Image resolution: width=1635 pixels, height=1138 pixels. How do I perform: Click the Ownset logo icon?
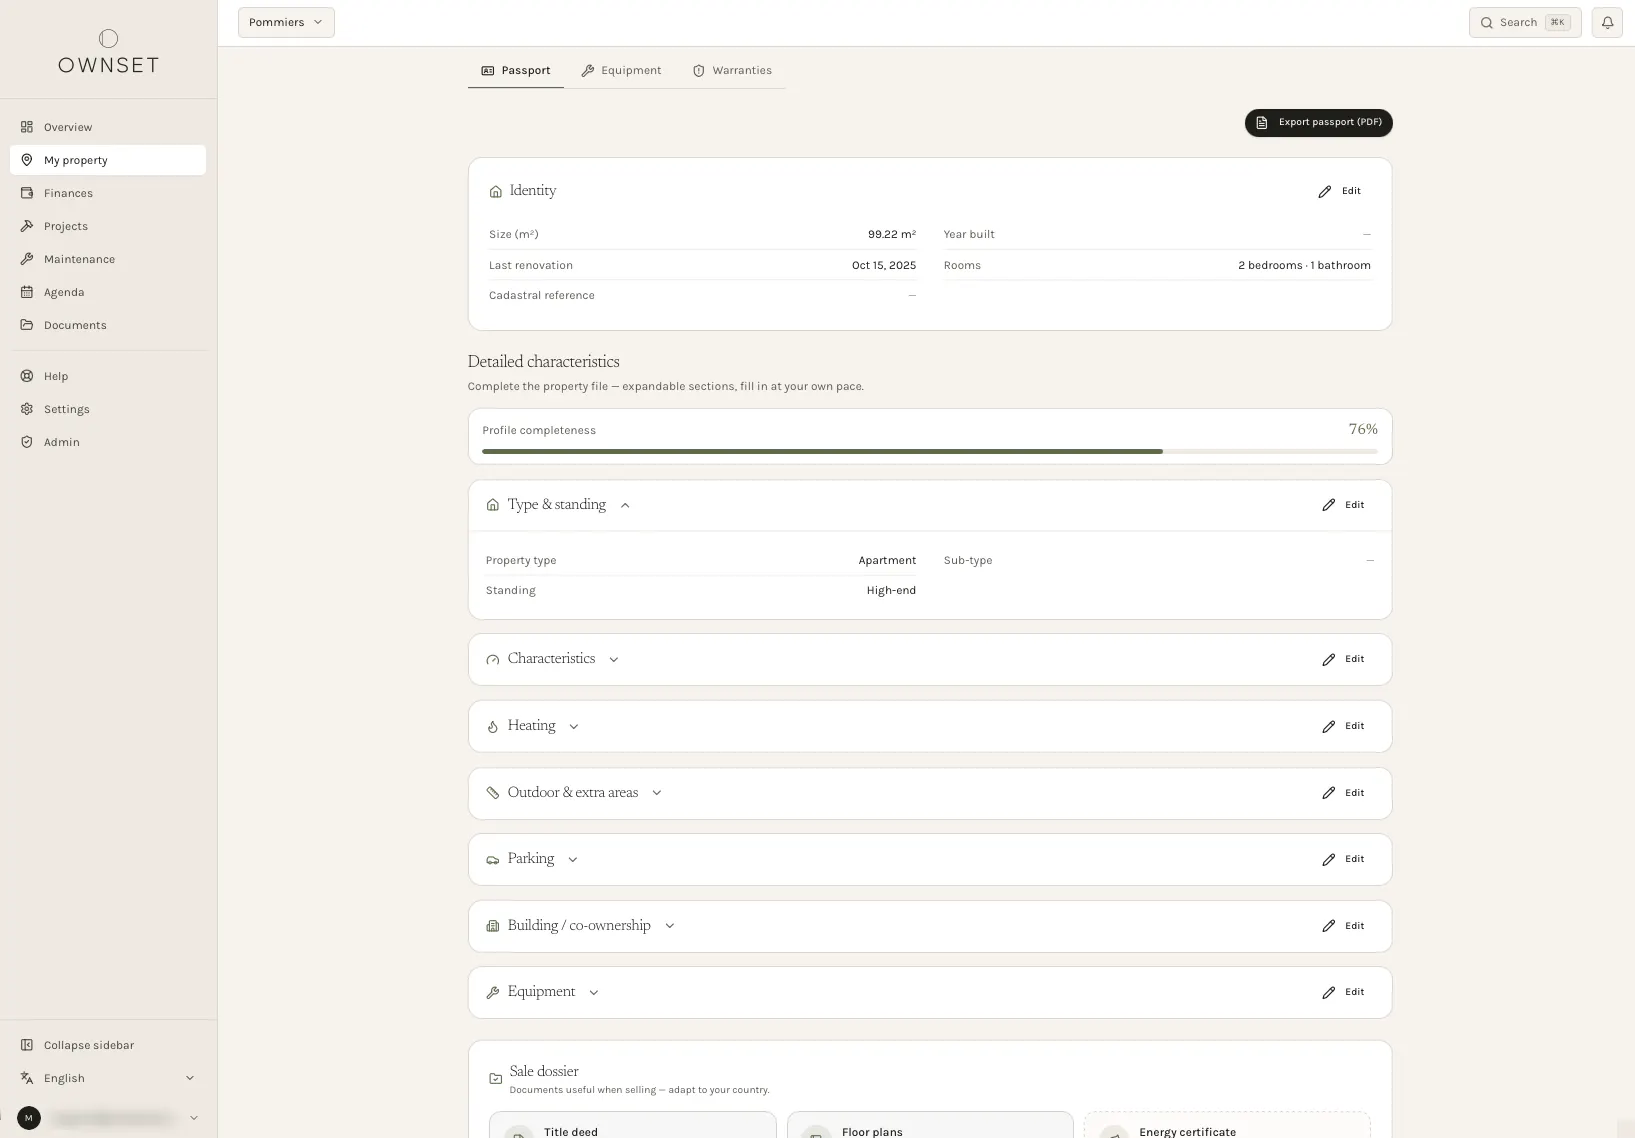click(108, 39)
